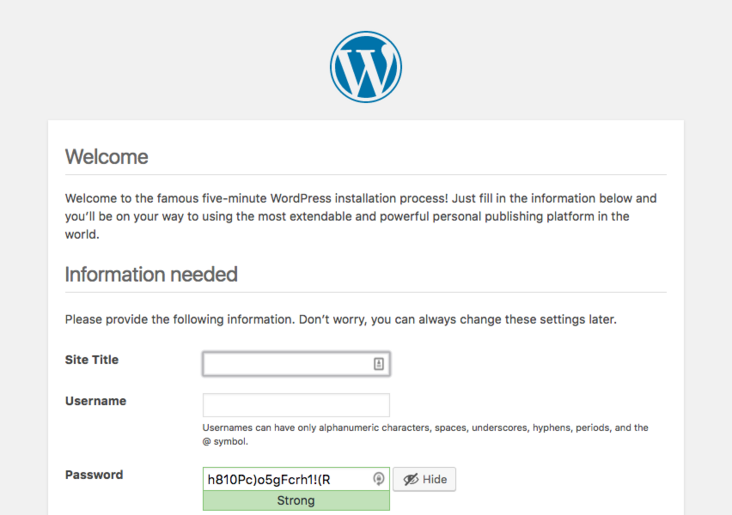Click the Site Title label
Viewport: 732px width, 515px height.
(x=92, y=360)
